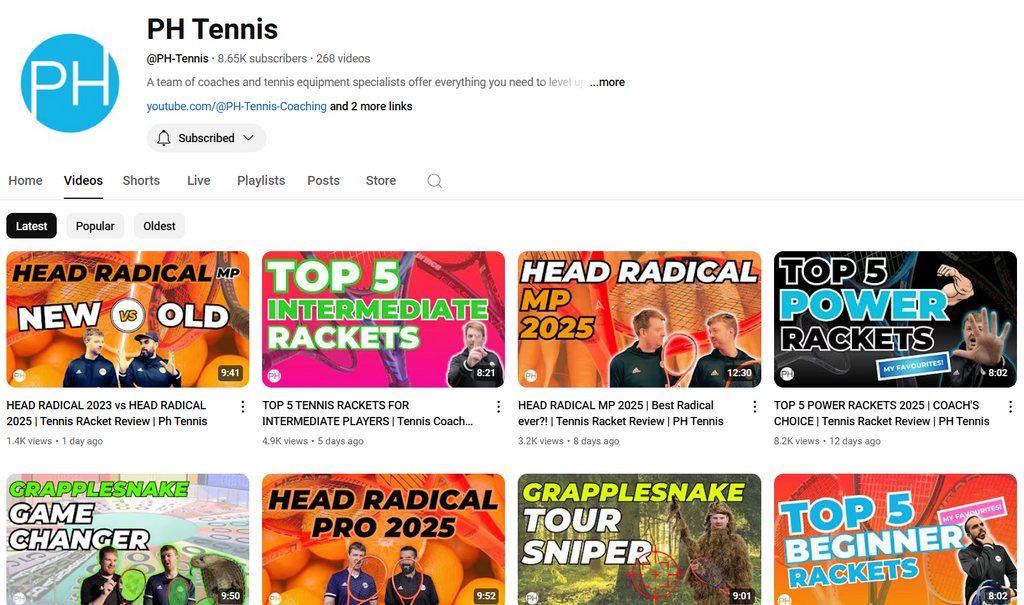Screen dimensions: 1024x605
Task: Open the Head Radical MP 2025 Best Radical title
Action: click(x=620, y=414)
